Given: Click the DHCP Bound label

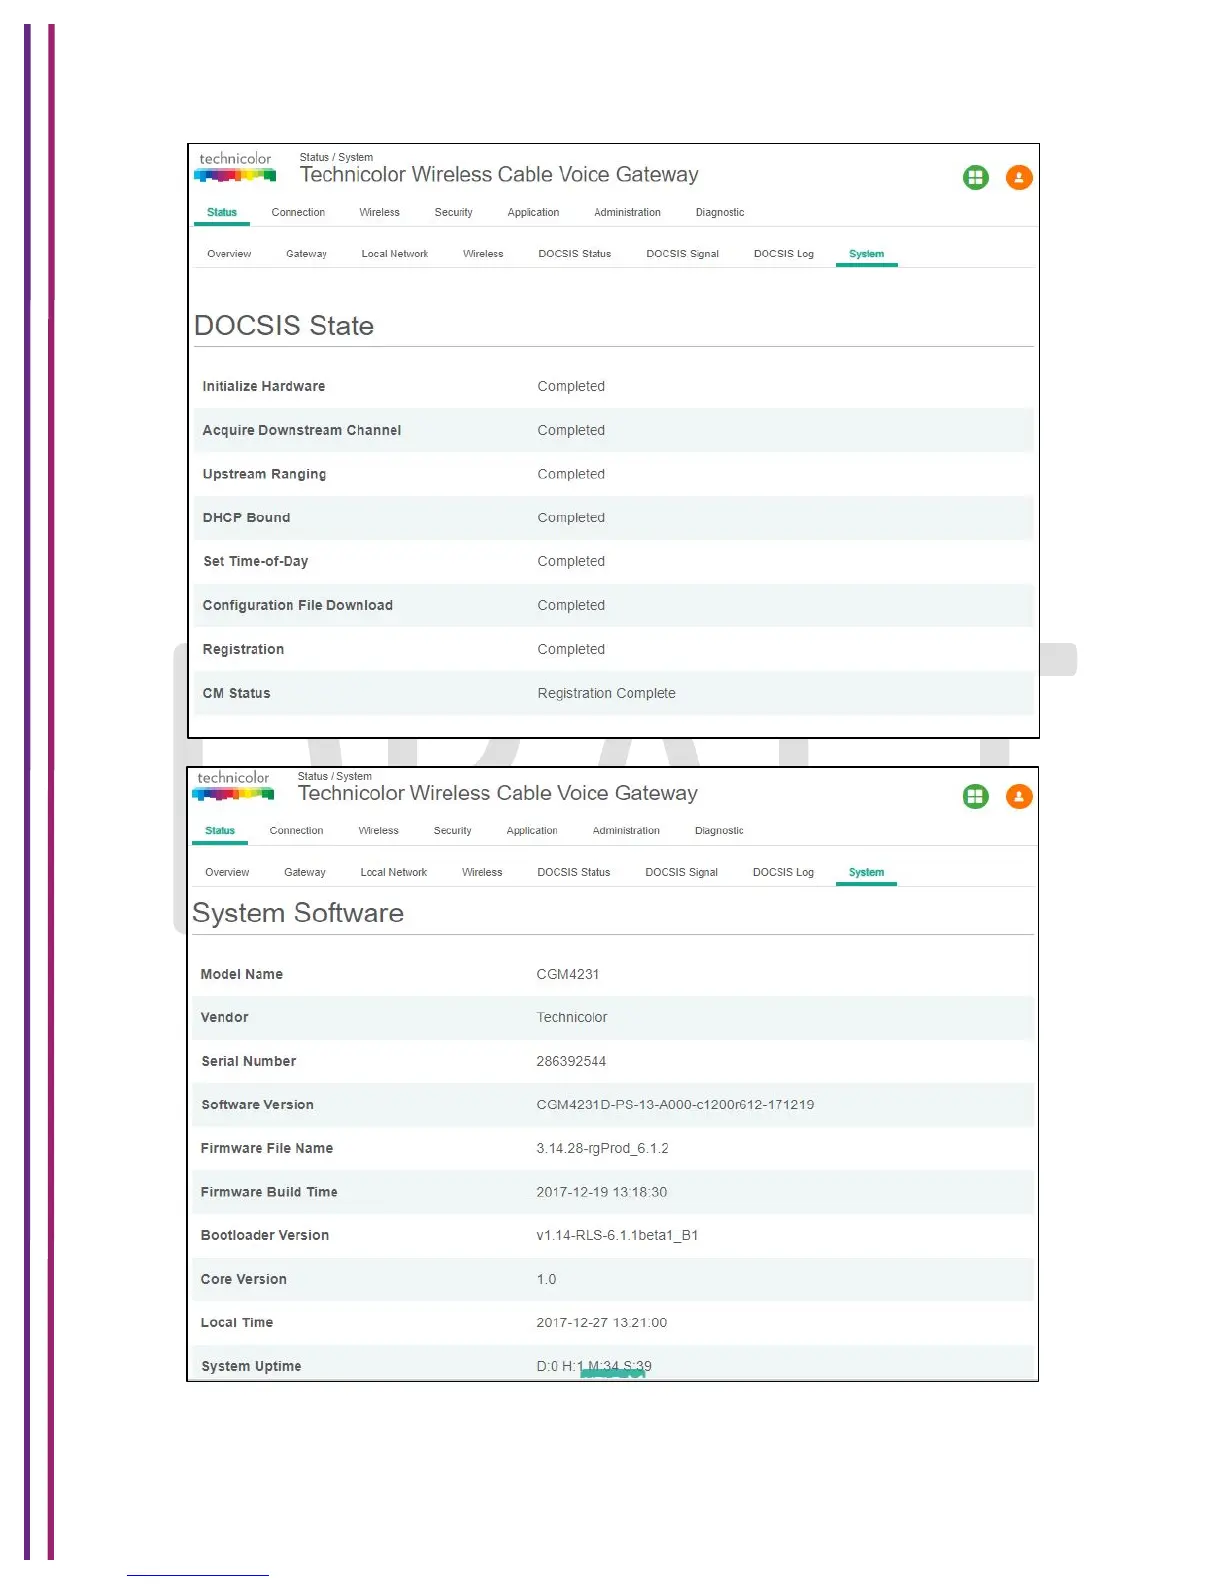Looking at the screenshot, I should (x=246, y=518).
